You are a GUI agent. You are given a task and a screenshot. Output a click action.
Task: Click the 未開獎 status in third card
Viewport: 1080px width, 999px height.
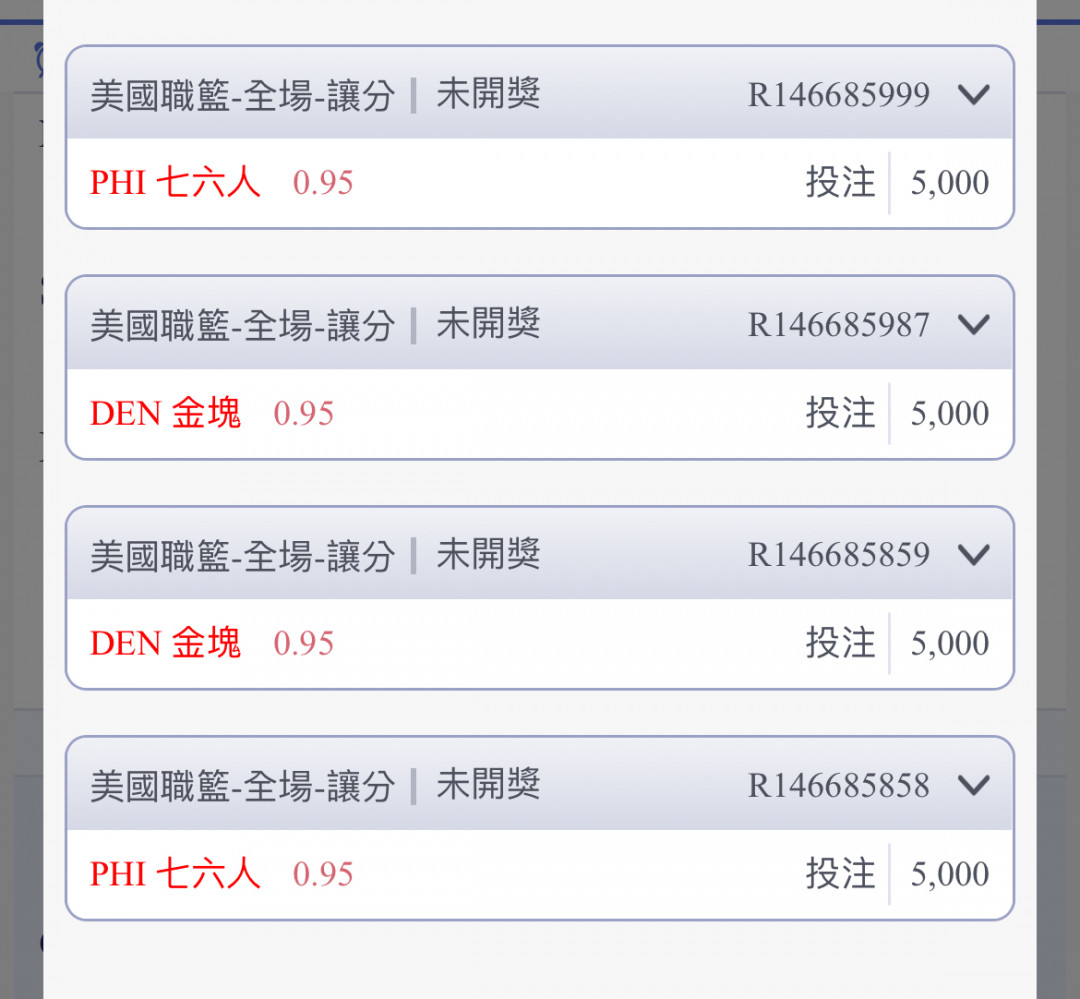(488, 555)
